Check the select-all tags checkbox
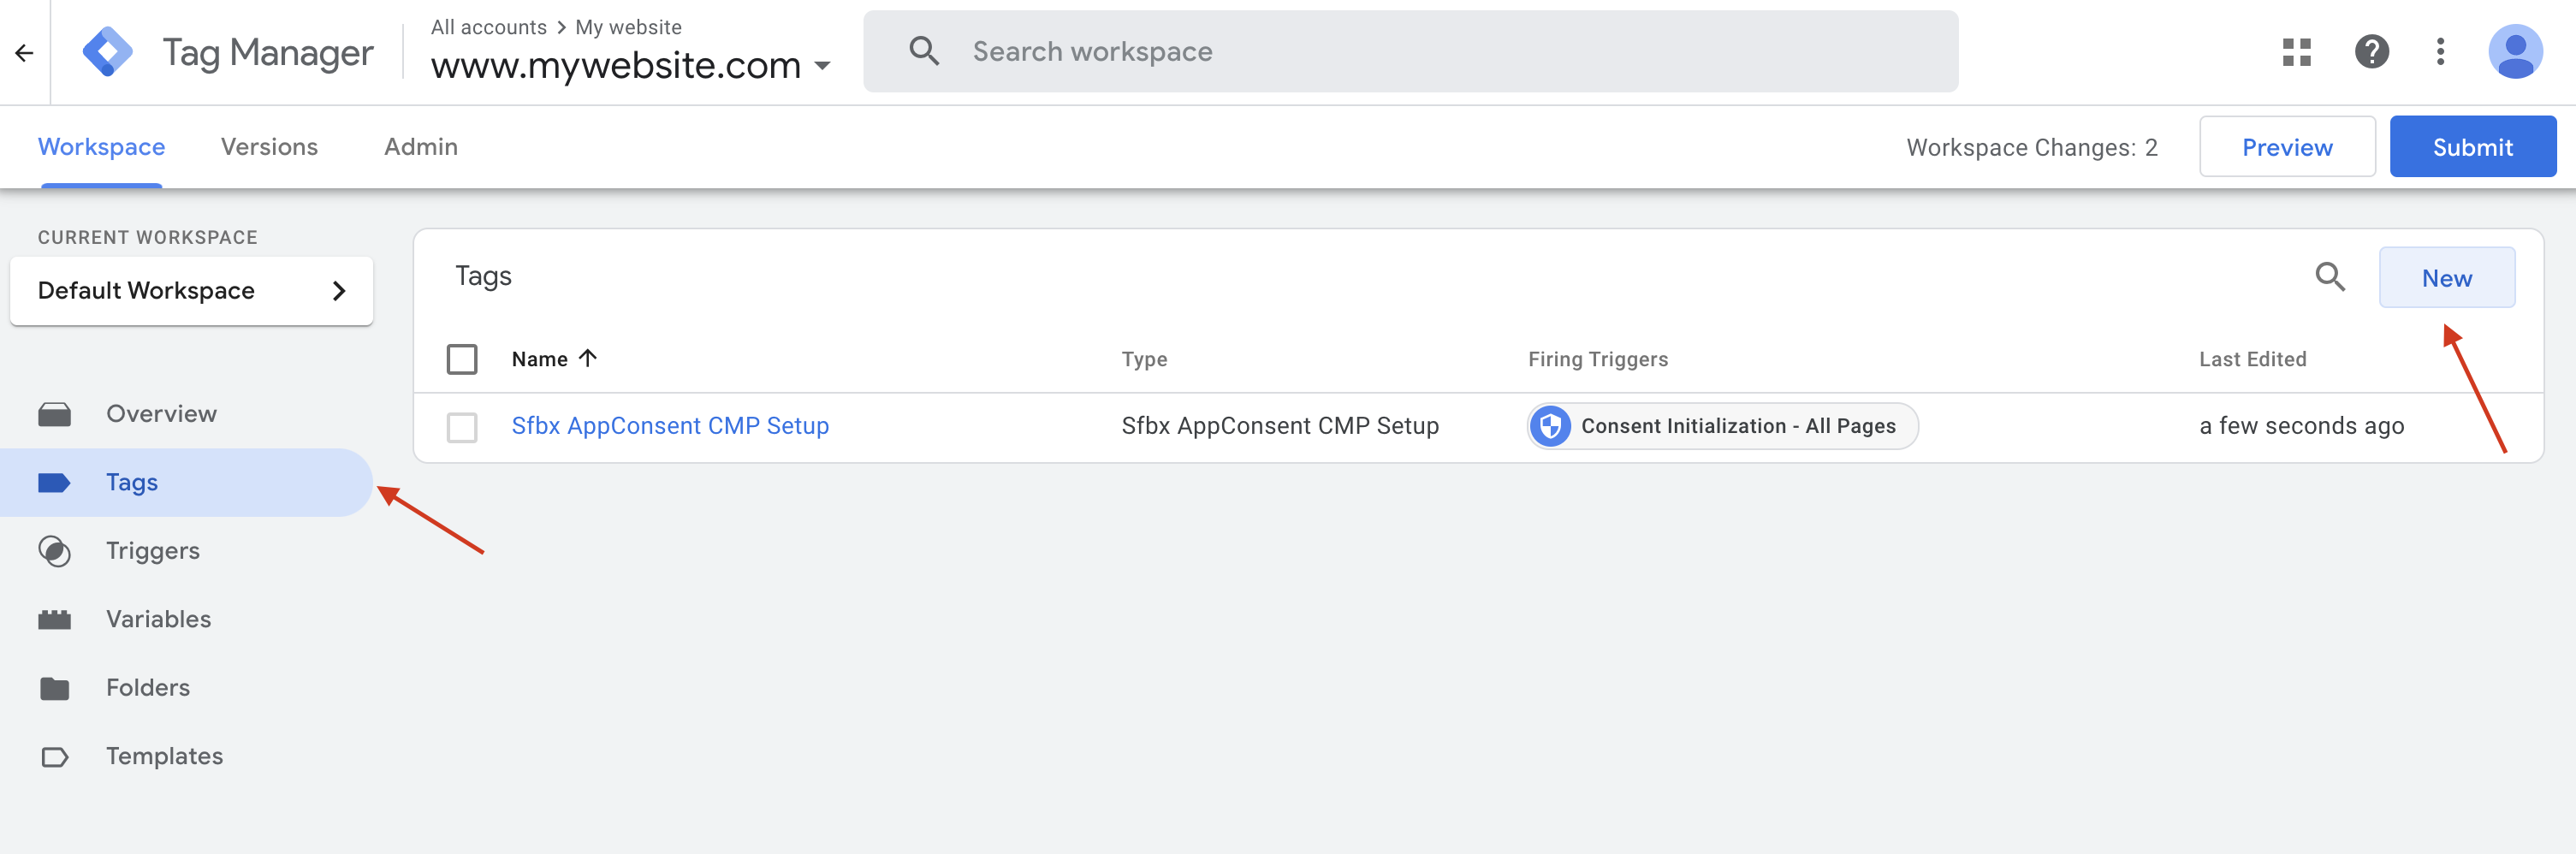2576x854 pixels. point(462,358)
